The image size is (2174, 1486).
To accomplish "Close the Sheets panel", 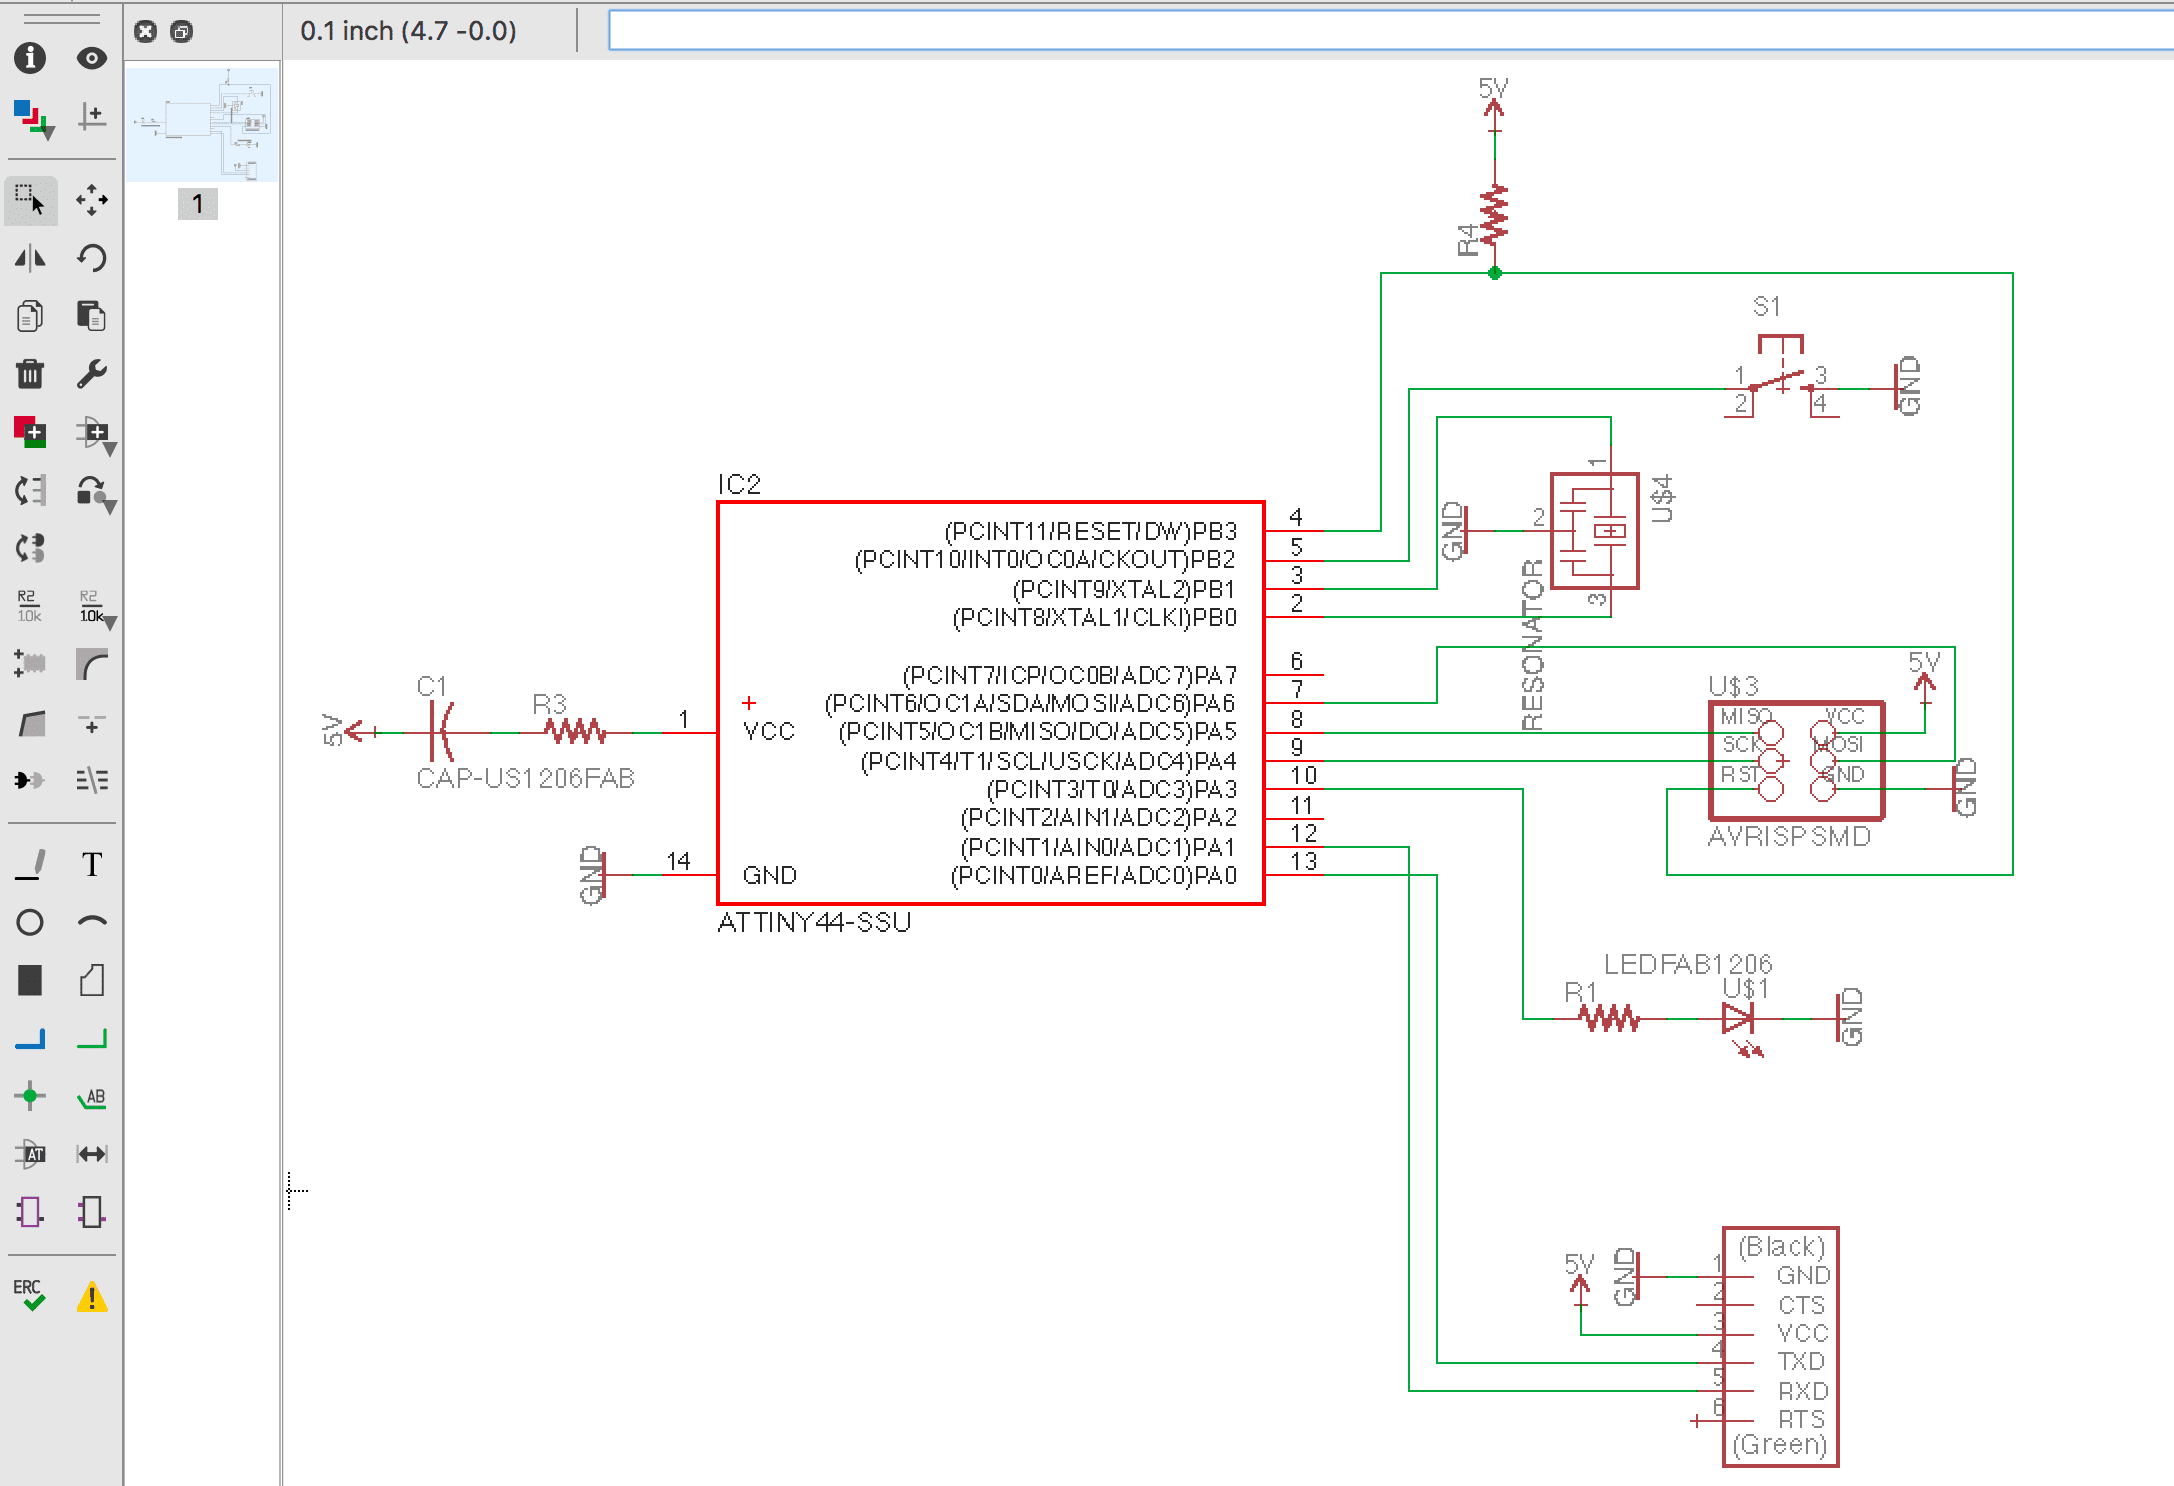I will (x=145, y=31).
